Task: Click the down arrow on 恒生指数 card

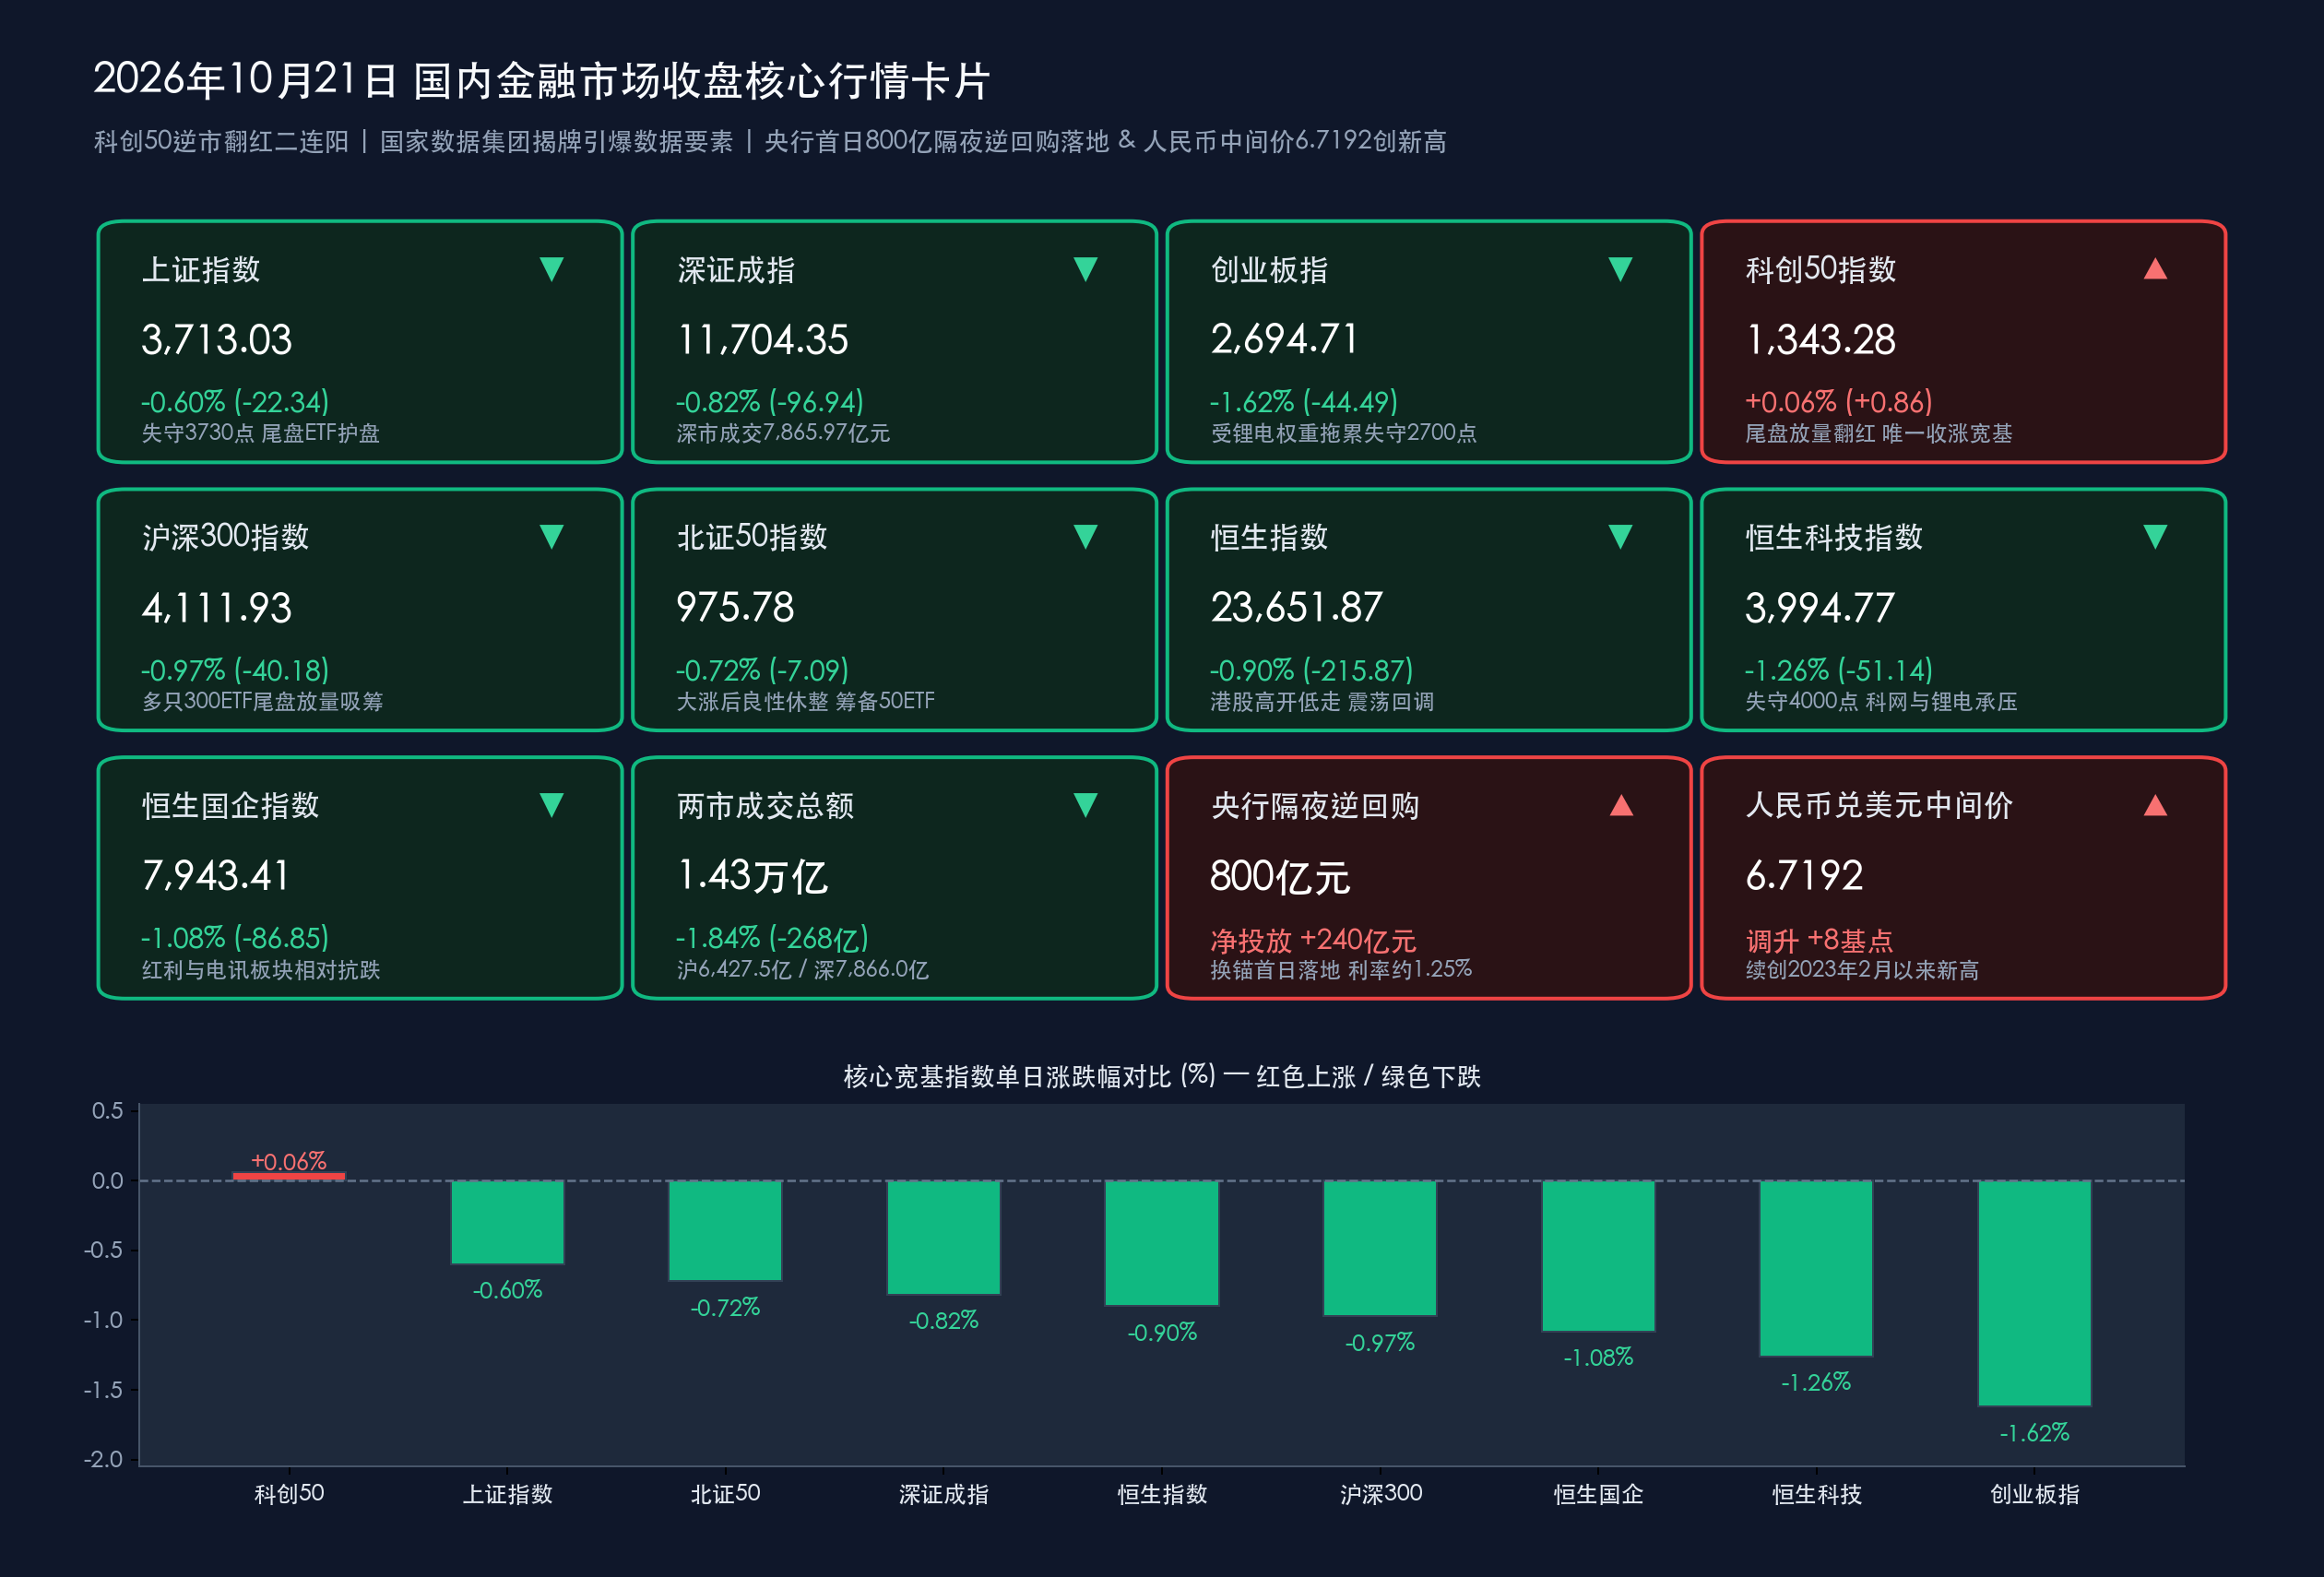Action: 1621,537
